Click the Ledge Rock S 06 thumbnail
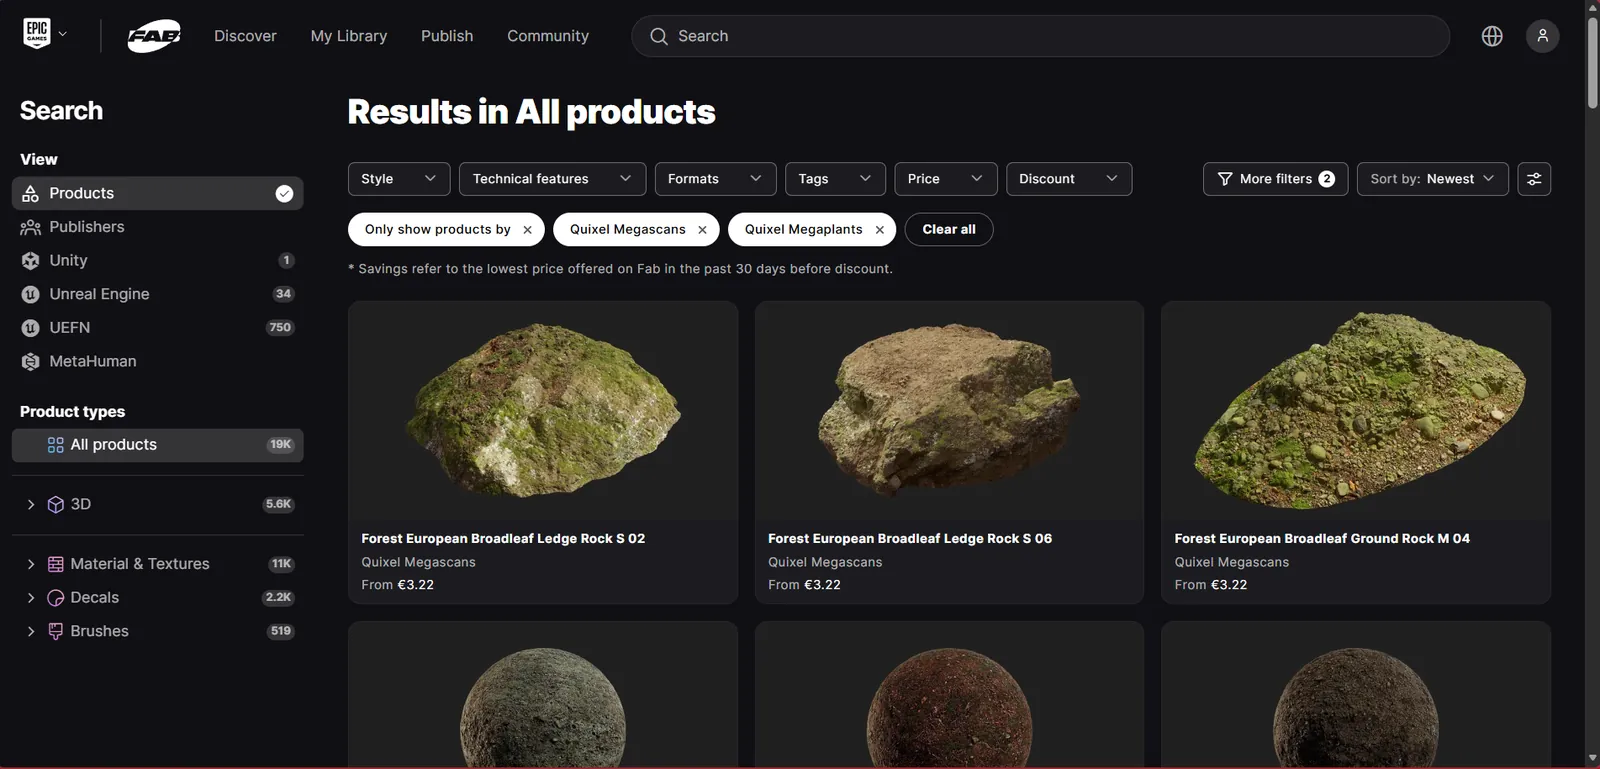 point(949,411)
